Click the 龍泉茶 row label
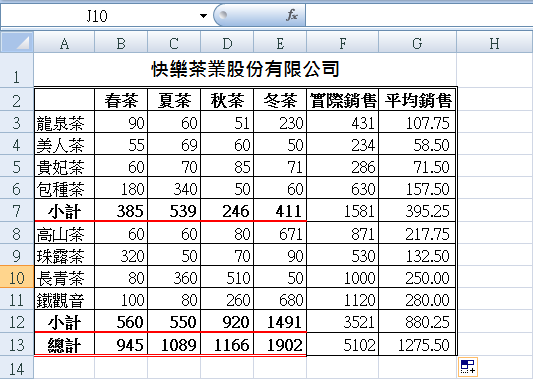Screen dimensions: 533x379 (64, 122)
